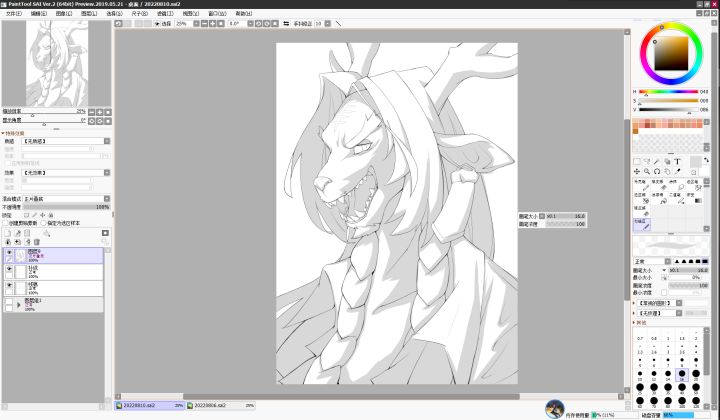Select the straight line drawing mode
Screen dimensions: 720x420
(x=339, y=23)
